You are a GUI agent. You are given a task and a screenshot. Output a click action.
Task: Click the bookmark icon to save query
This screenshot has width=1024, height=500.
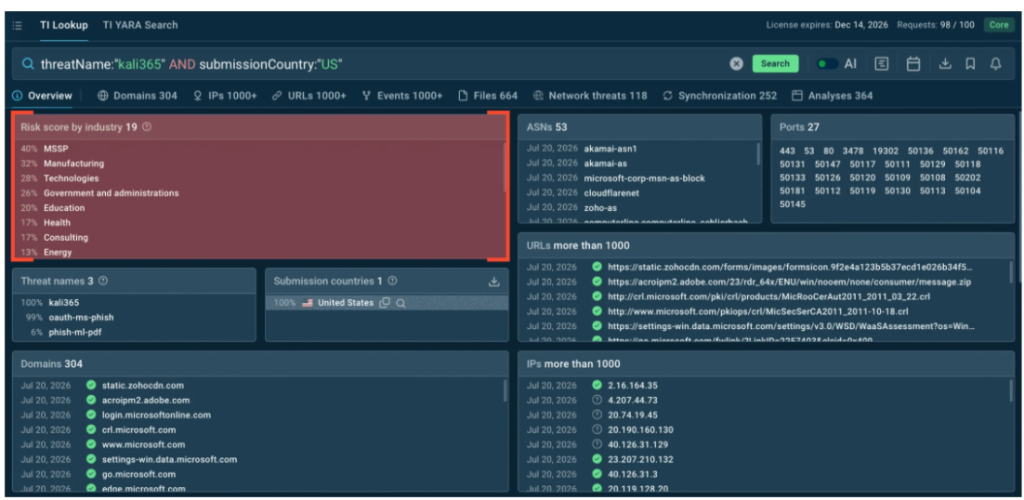(x=970, y=64)
